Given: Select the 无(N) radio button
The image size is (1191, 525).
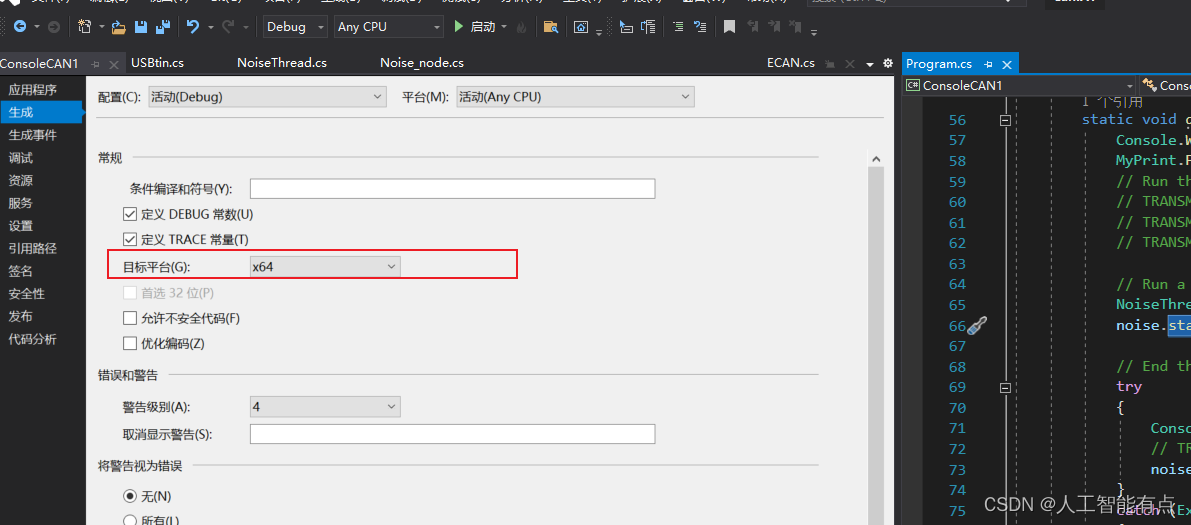Looking at the screenshot, I should pos(129,496).
